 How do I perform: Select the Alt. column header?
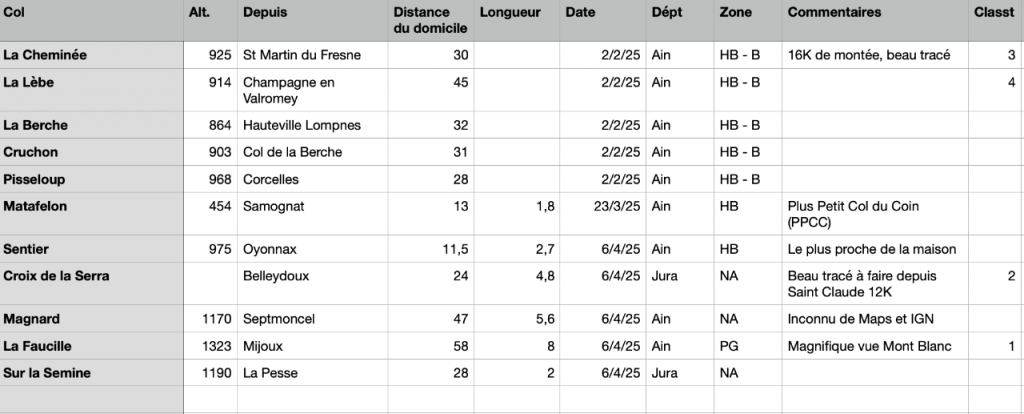(x=210, y=20)
